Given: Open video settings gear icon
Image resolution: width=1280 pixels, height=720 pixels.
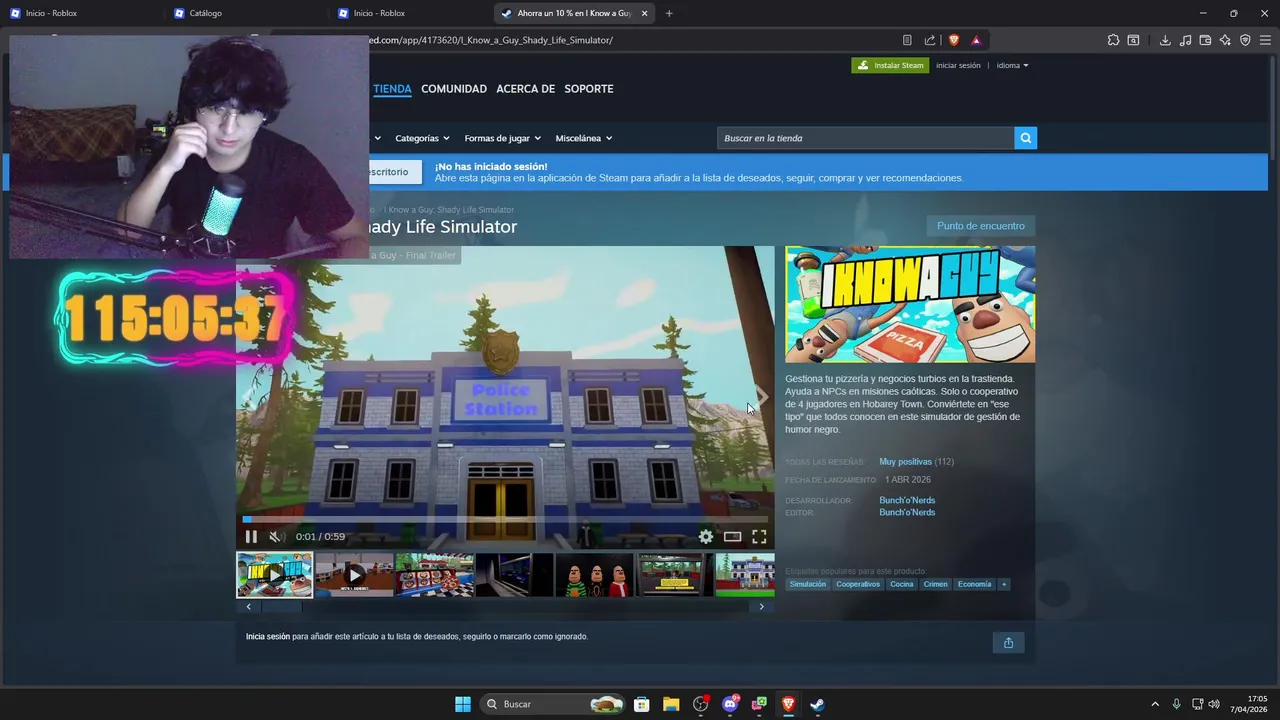Looking at the screenshot, I should pos(706,537).
